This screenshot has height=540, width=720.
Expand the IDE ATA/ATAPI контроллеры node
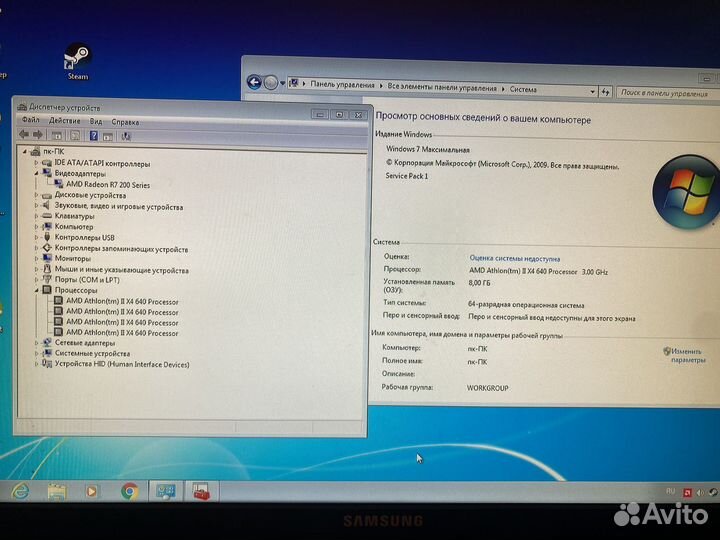point(37,163)
